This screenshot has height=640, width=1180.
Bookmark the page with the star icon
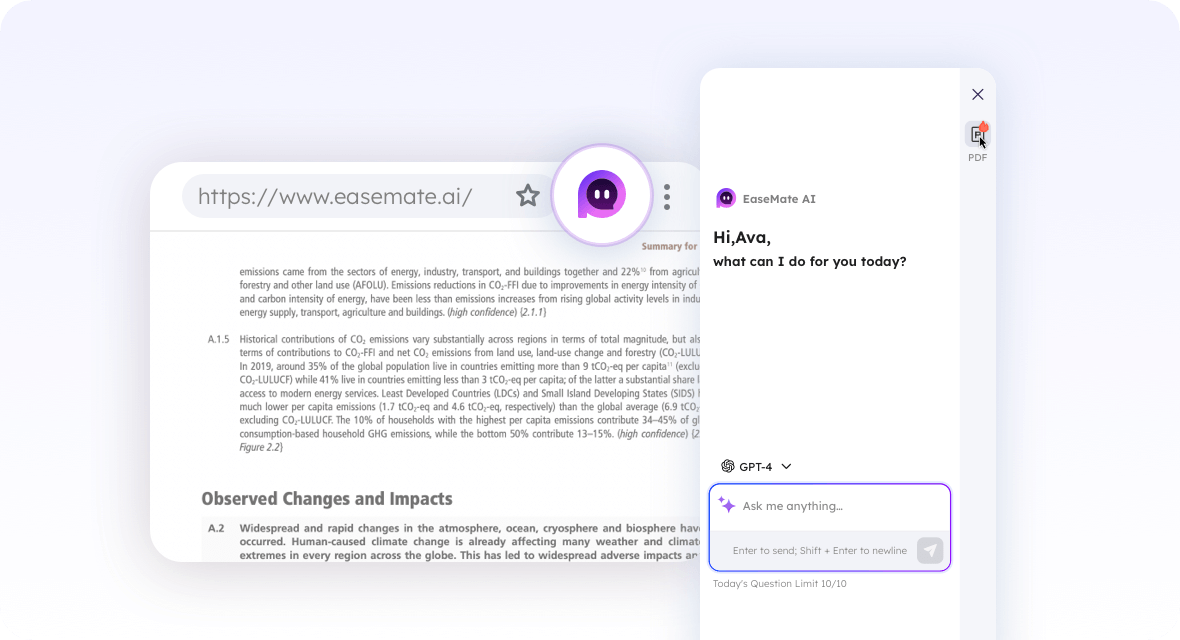(x=527, y=196)
